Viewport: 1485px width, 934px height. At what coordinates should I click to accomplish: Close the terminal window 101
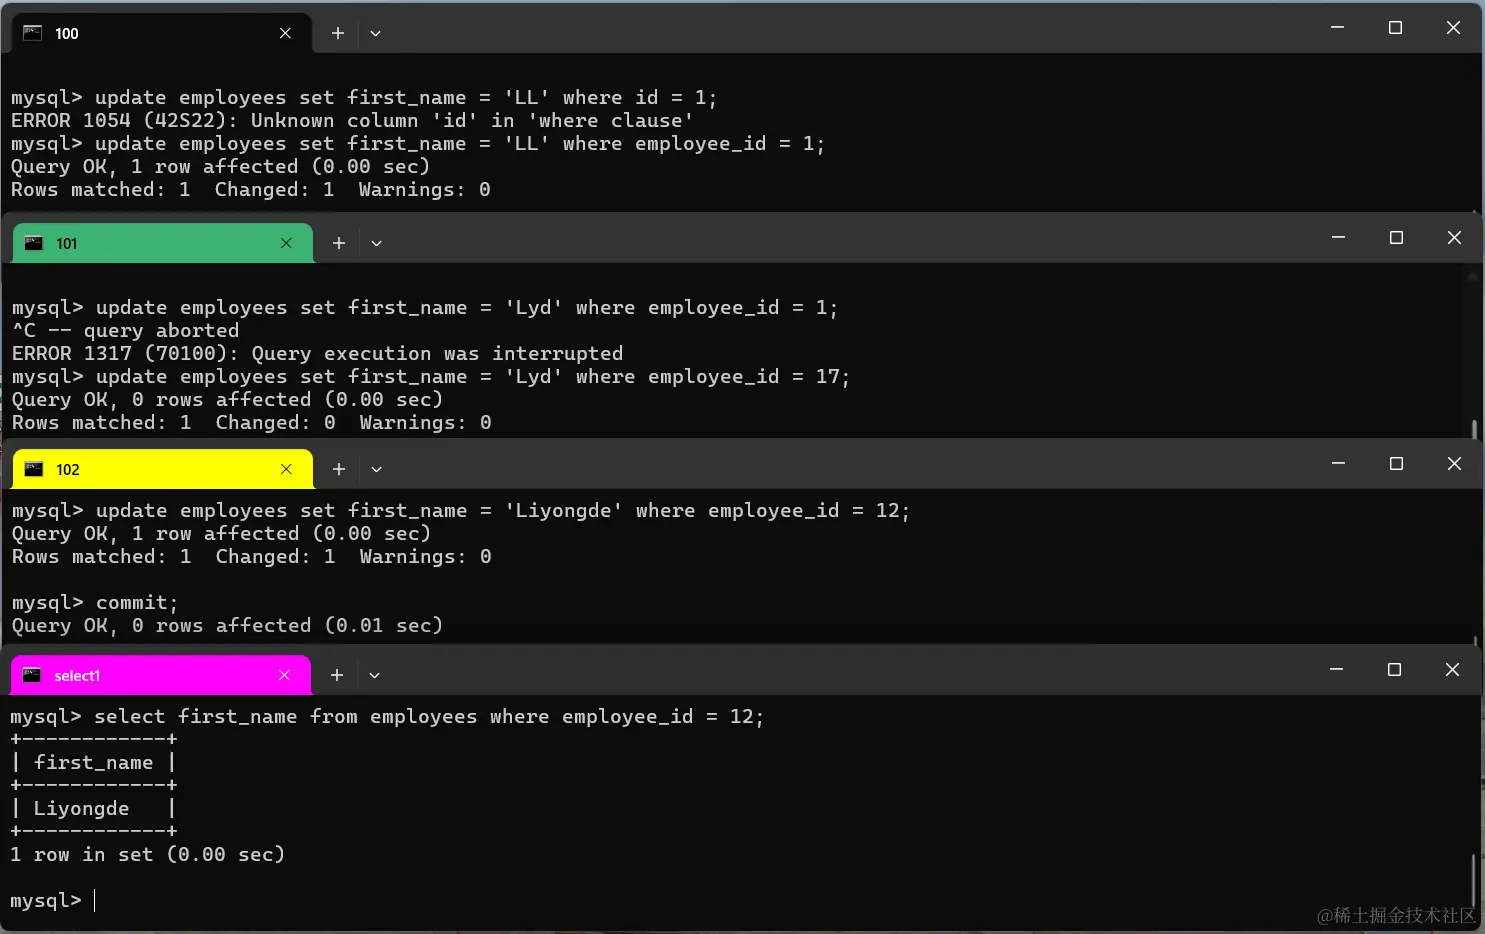[x=1454, y=237]
